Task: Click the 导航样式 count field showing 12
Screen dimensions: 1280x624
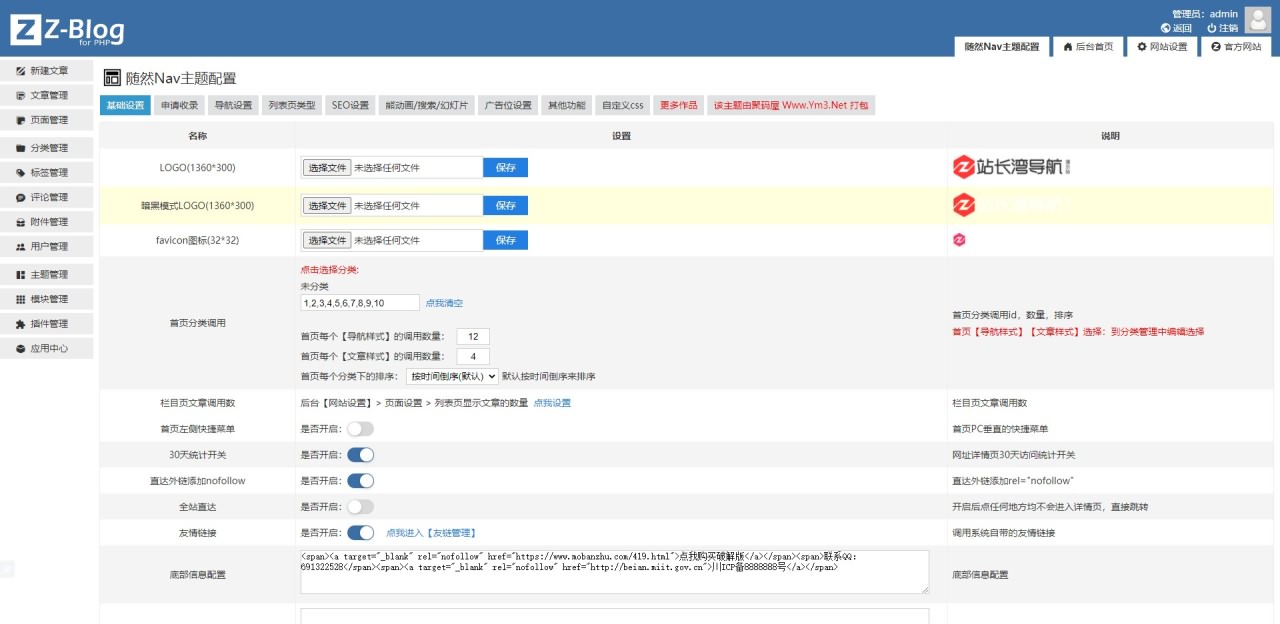Action: pos(473,337)
